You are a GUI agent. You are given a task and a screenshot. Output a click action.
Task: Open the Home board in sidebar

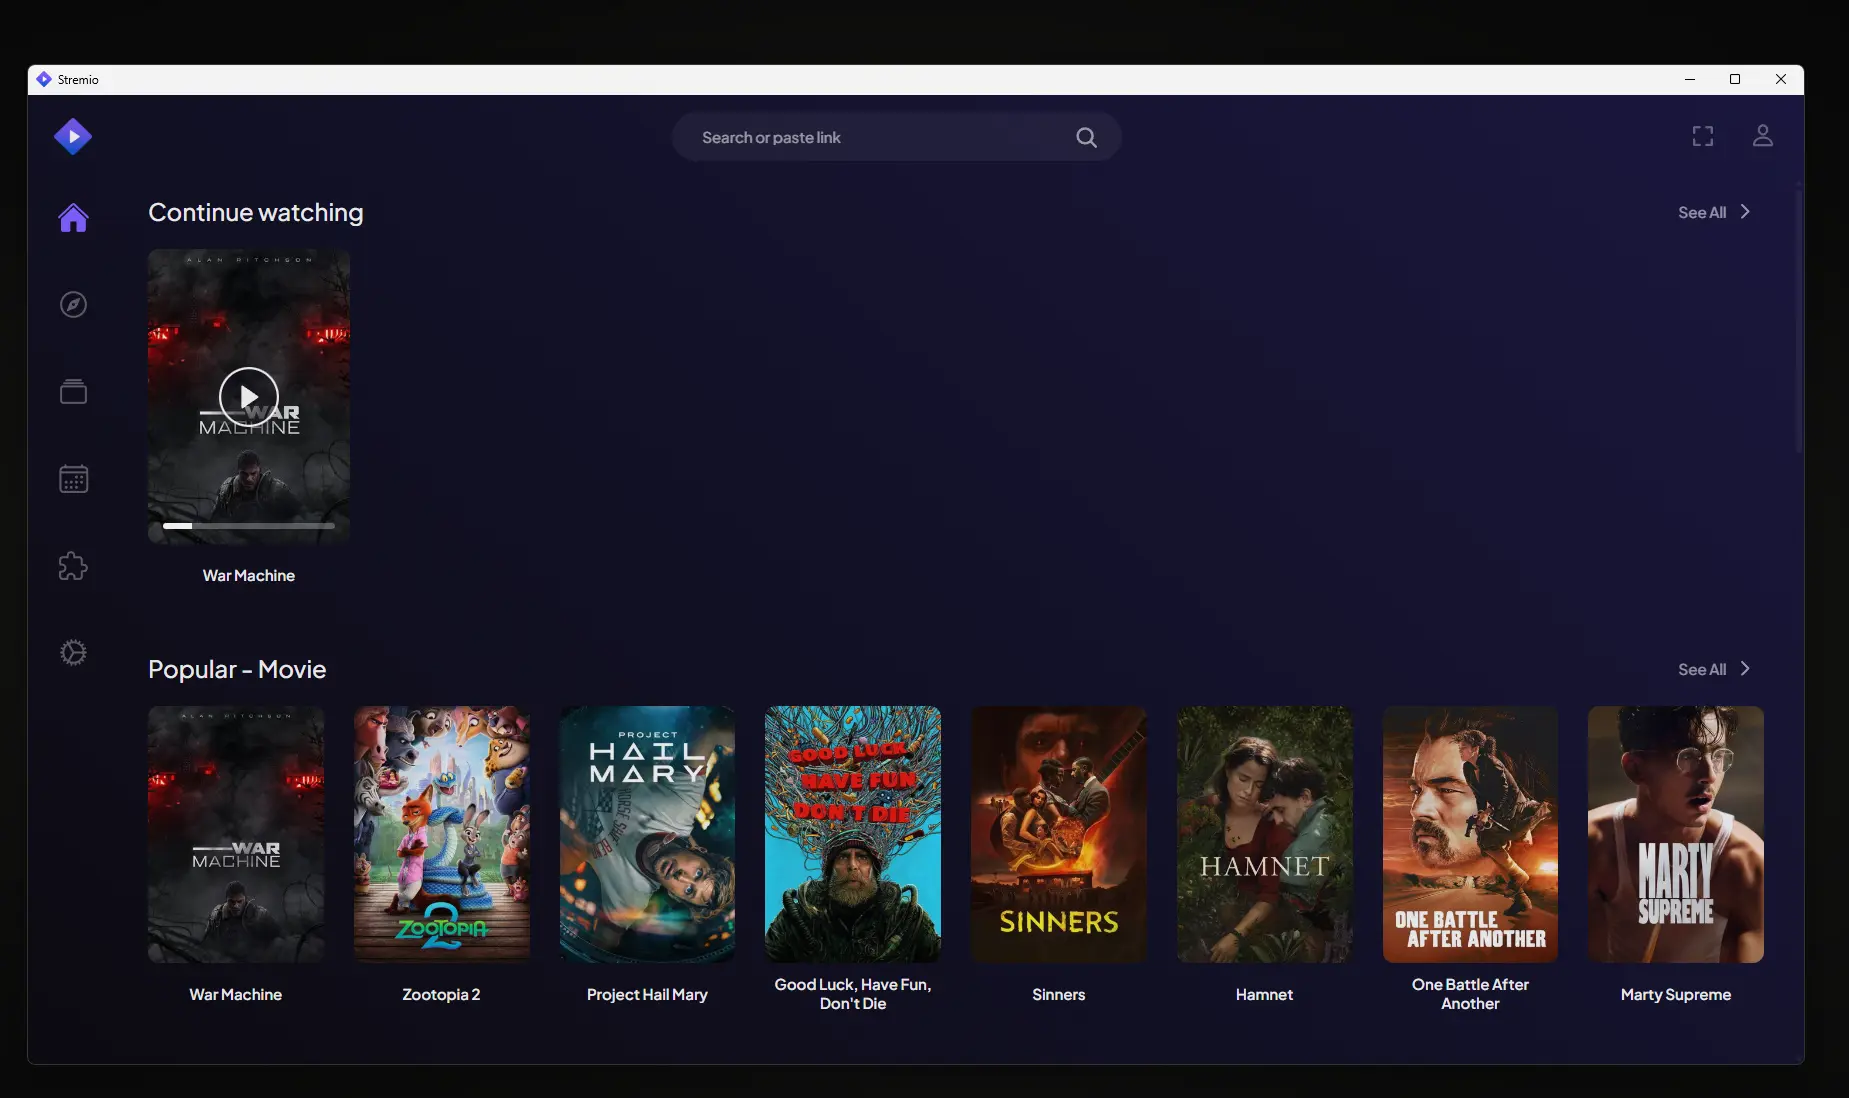coord(73,218)
